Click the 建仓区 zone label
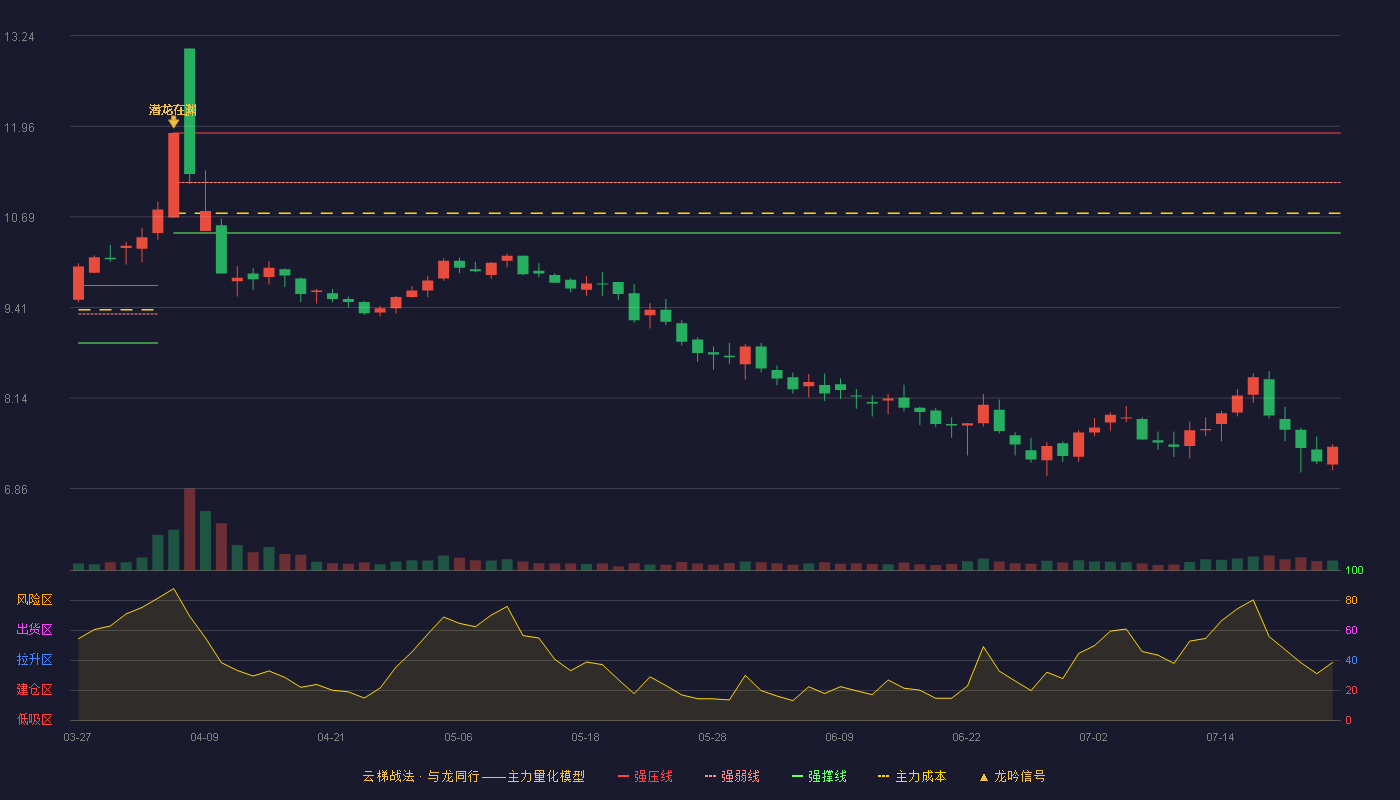 (x=34, y=690)
